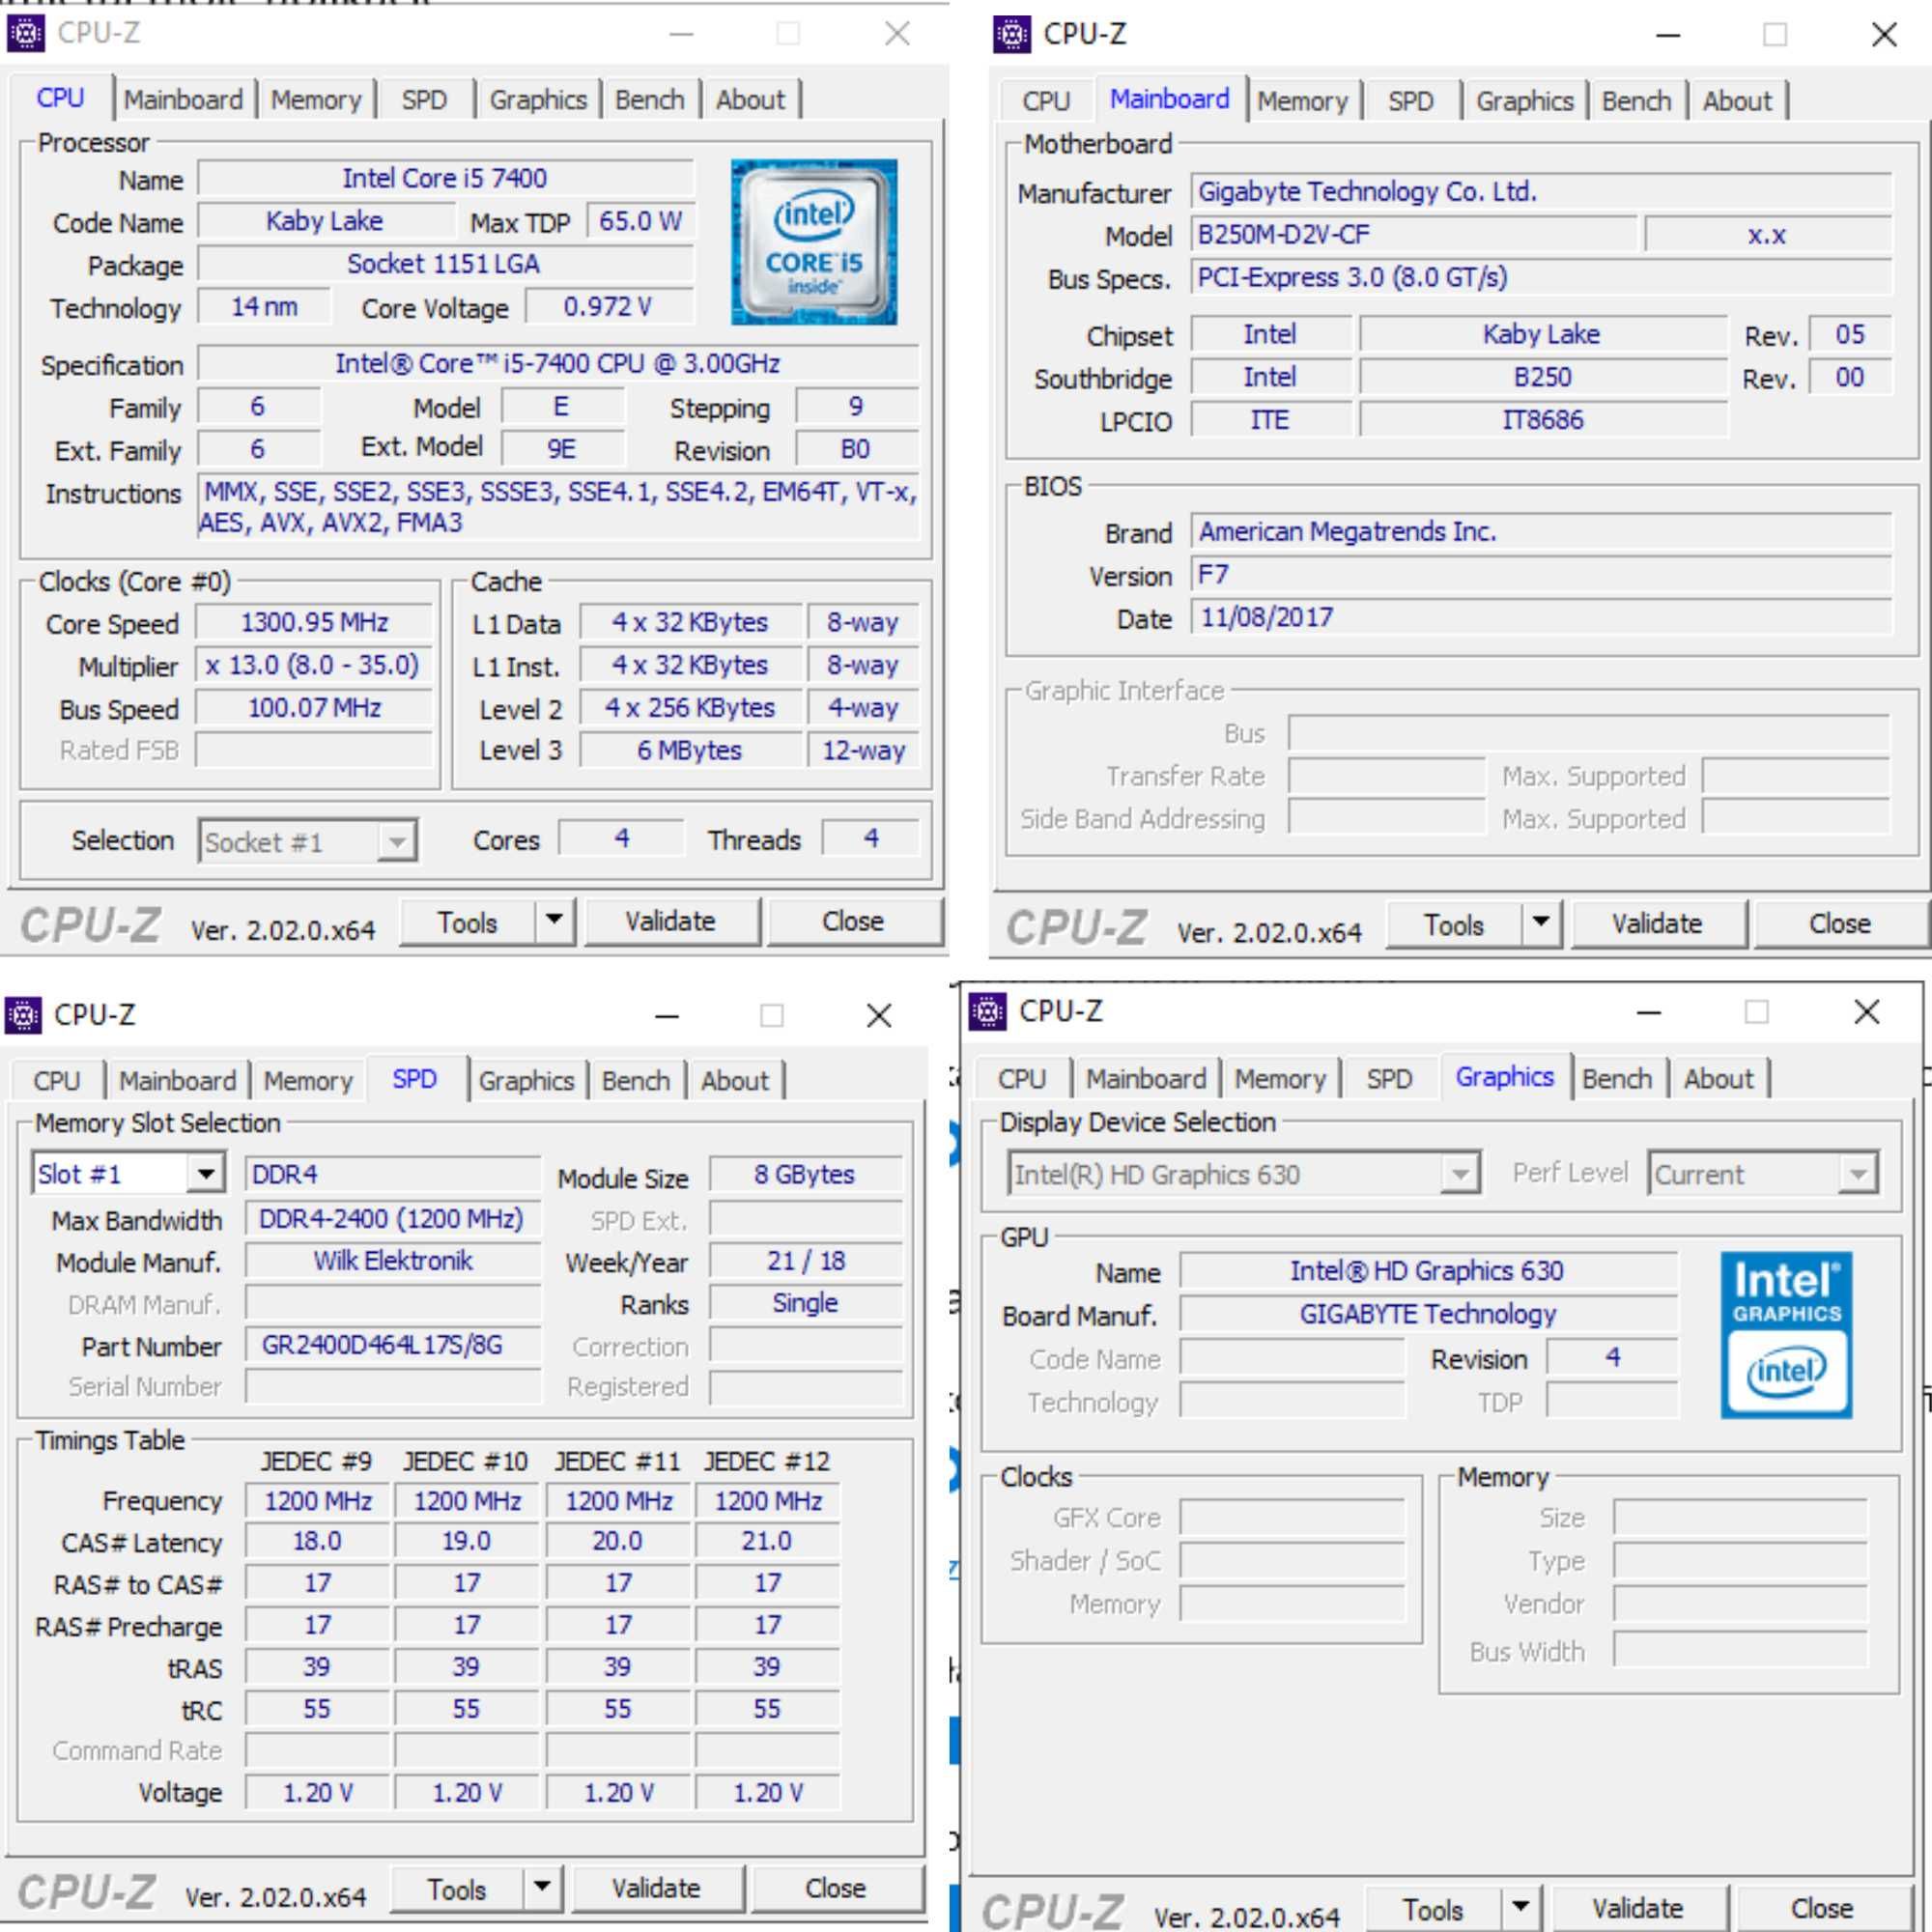This screenshot has height=1932, width=1932.
Task: Click Validate button in Graphics window
Action: (x=1637, y=1908)
